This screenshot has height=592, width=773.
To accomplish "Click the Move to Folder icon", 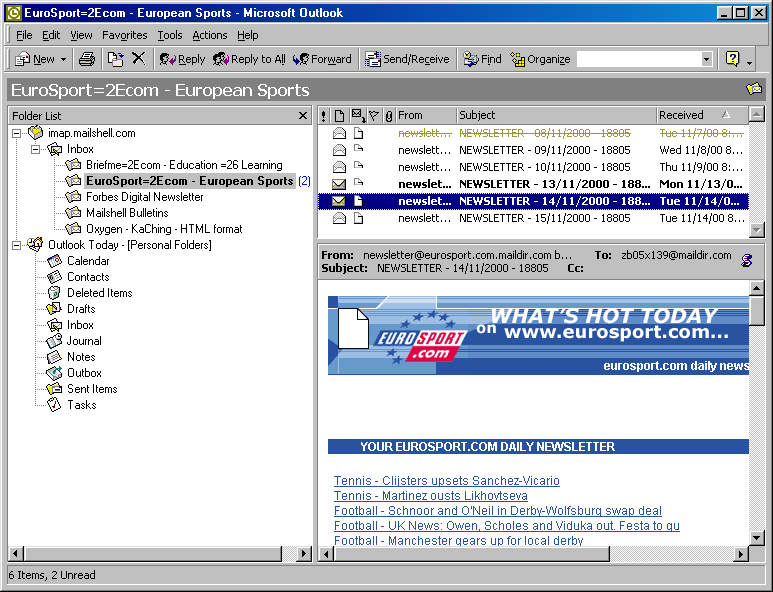I will [116, 60].
